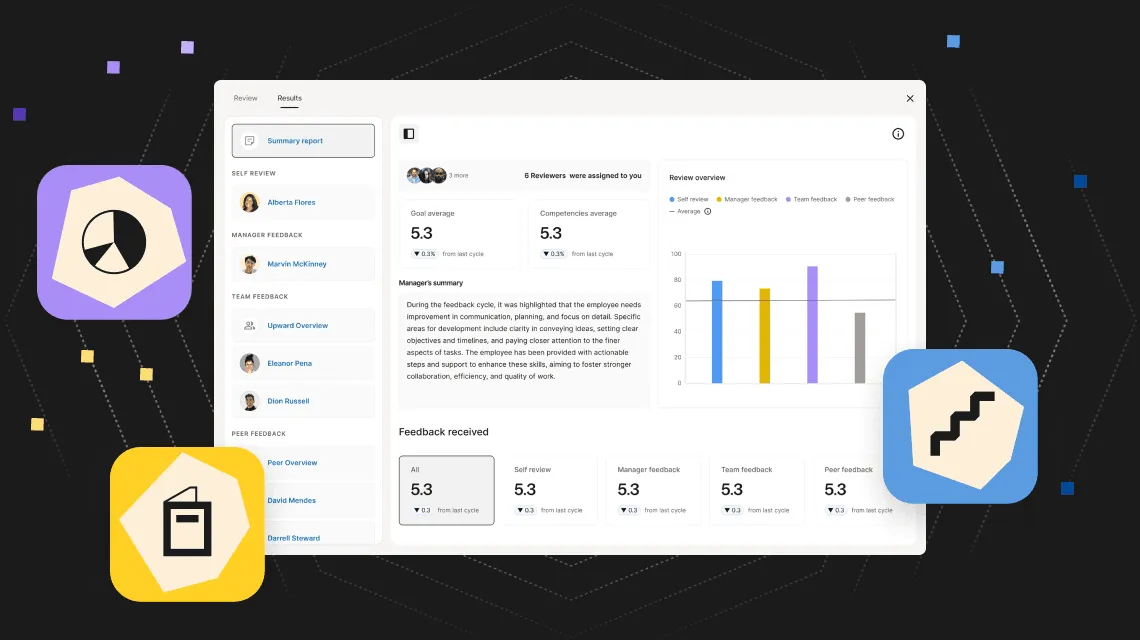Click Eleanor Pena avatar
The height and width of the screenshot is (640, 1140).
[249, 363]
